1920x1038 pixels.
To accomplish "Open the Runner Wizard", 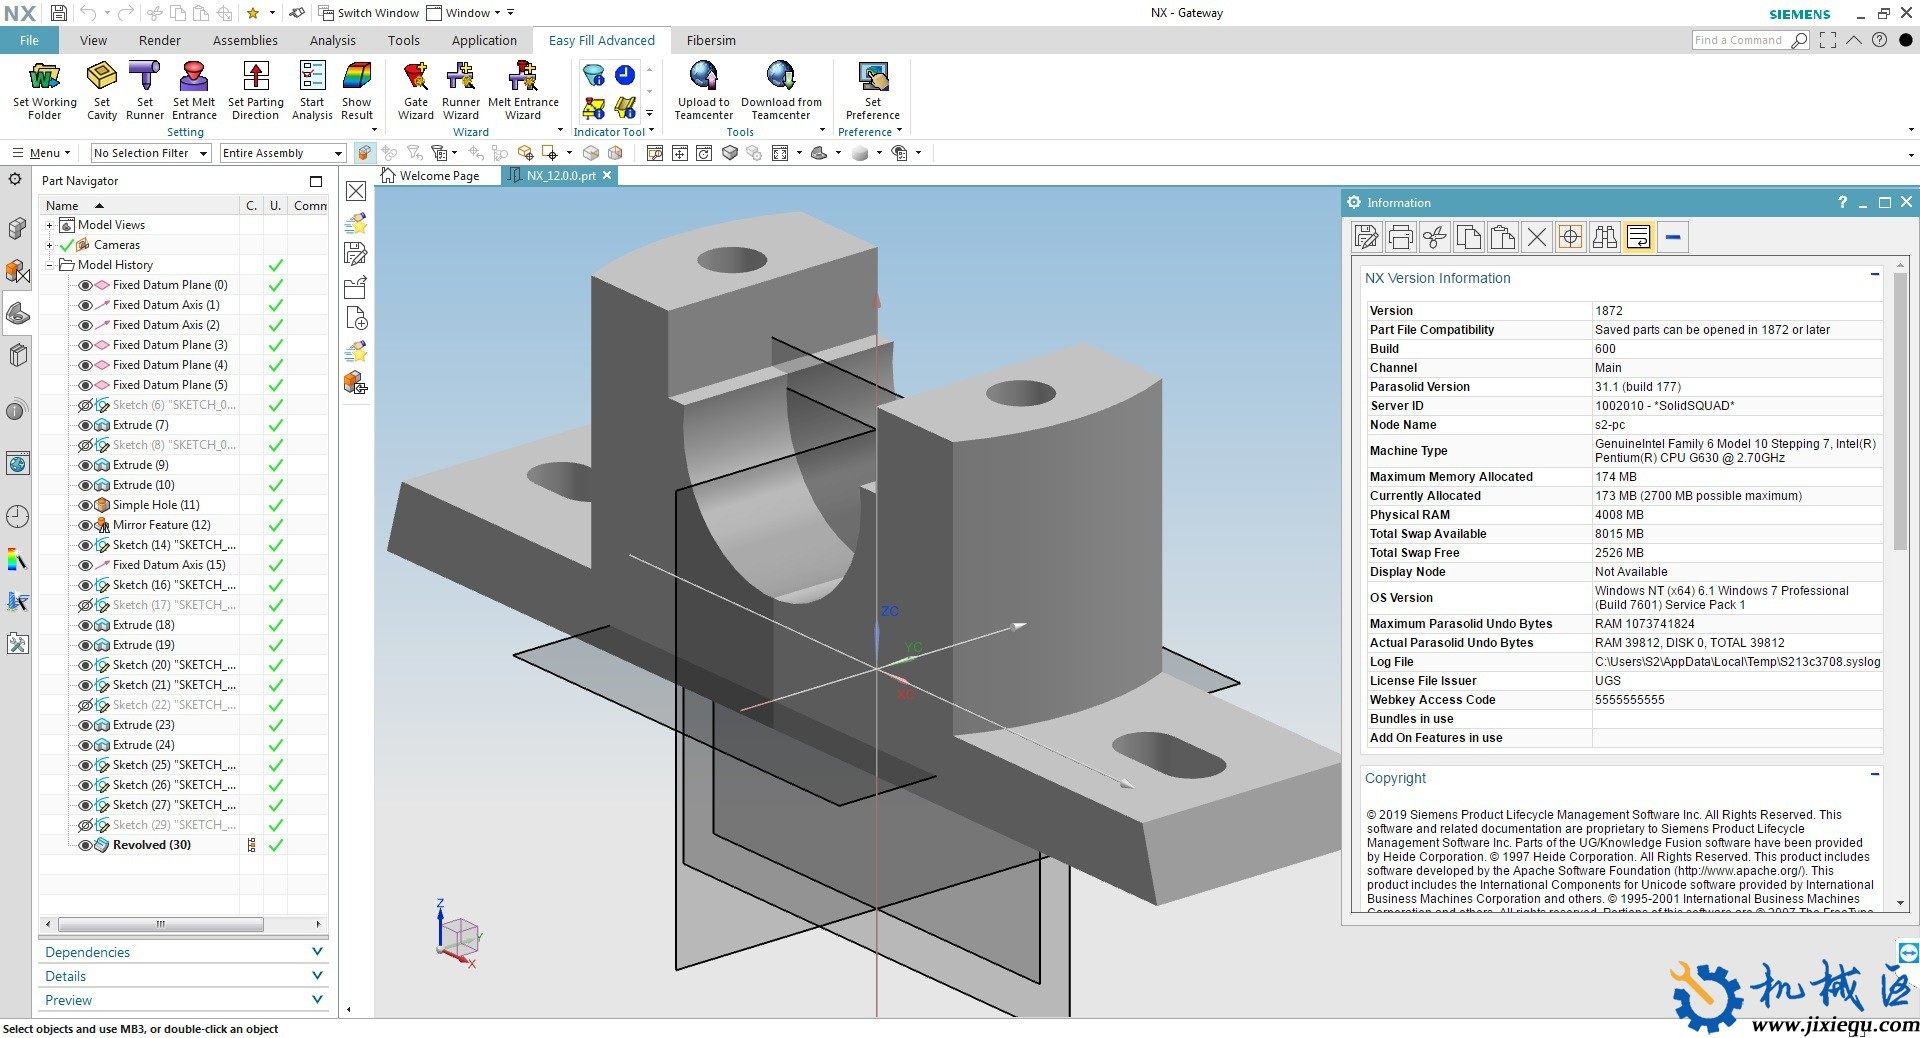I will tap(461, 91).
